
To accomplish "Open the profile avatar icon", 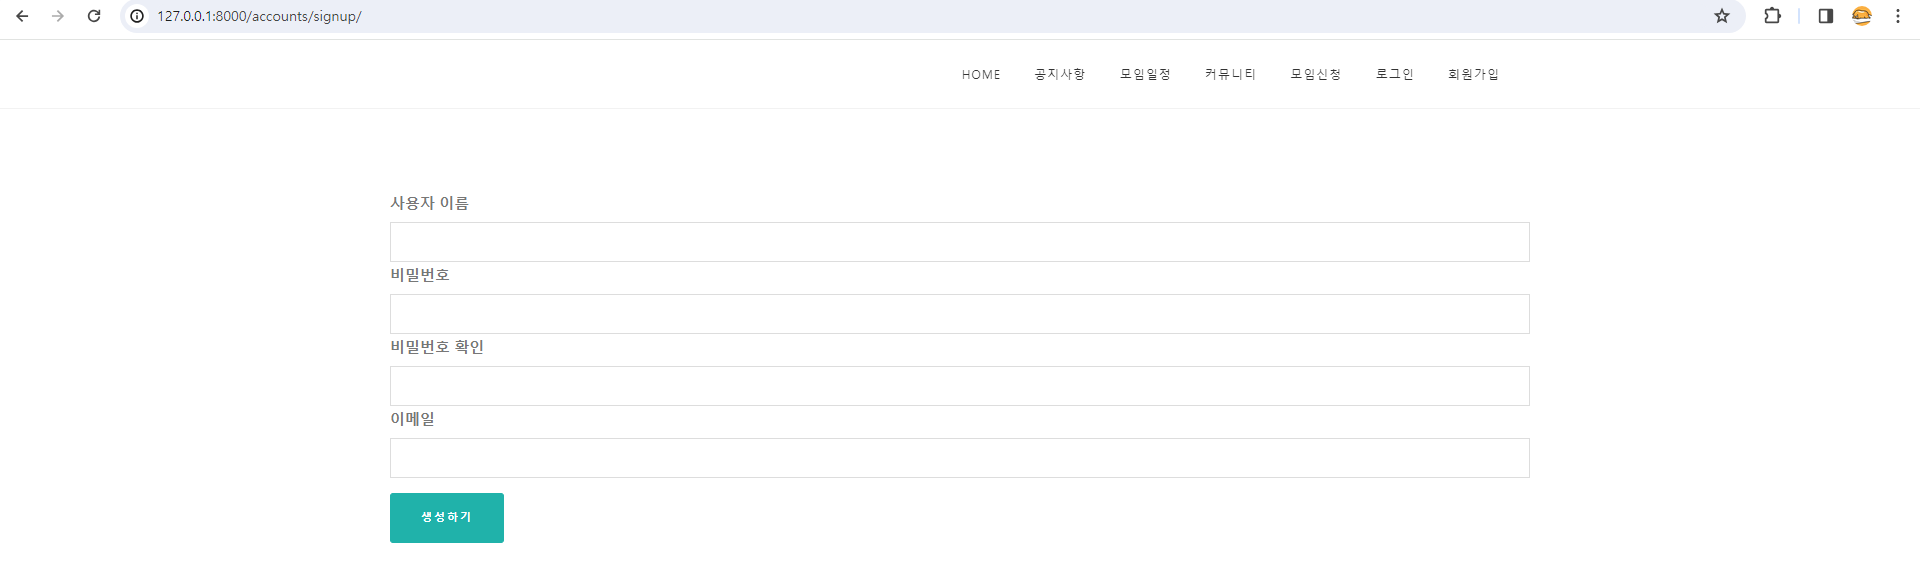I will (x=1861, y=16).
